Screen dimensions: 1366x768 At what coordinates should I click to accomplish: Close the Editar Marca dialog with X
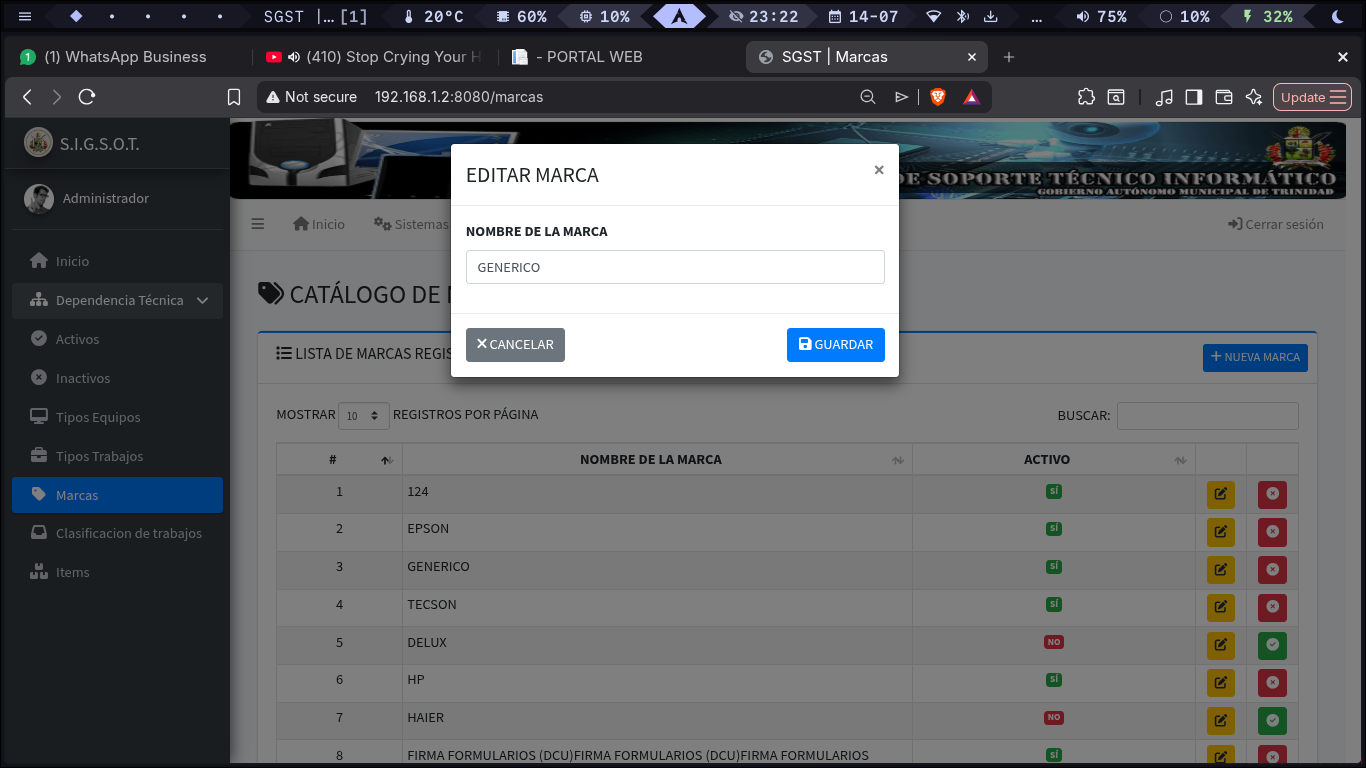pos(879,170)
